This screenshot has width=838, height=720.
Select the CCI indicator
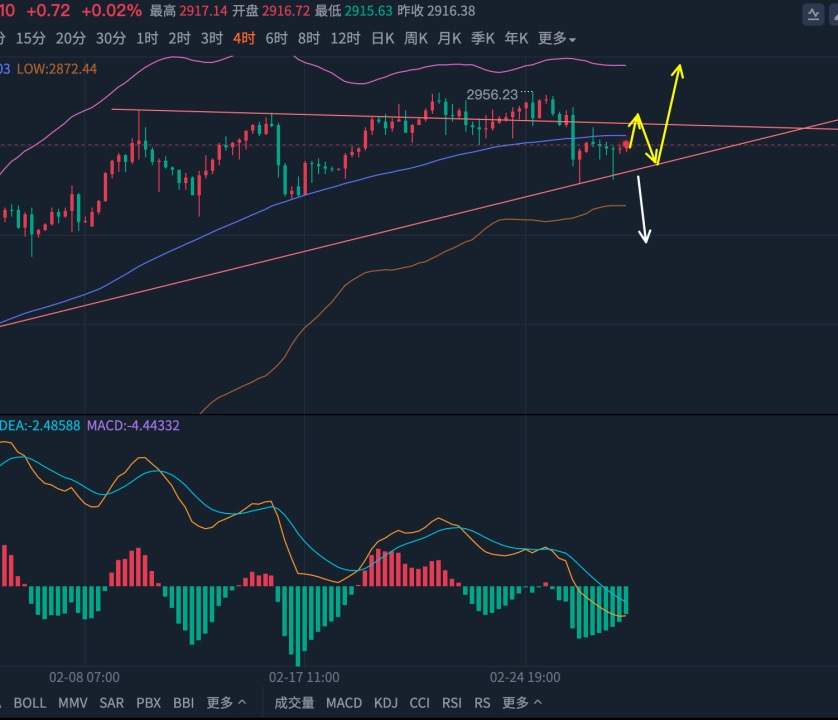(420, 703)
